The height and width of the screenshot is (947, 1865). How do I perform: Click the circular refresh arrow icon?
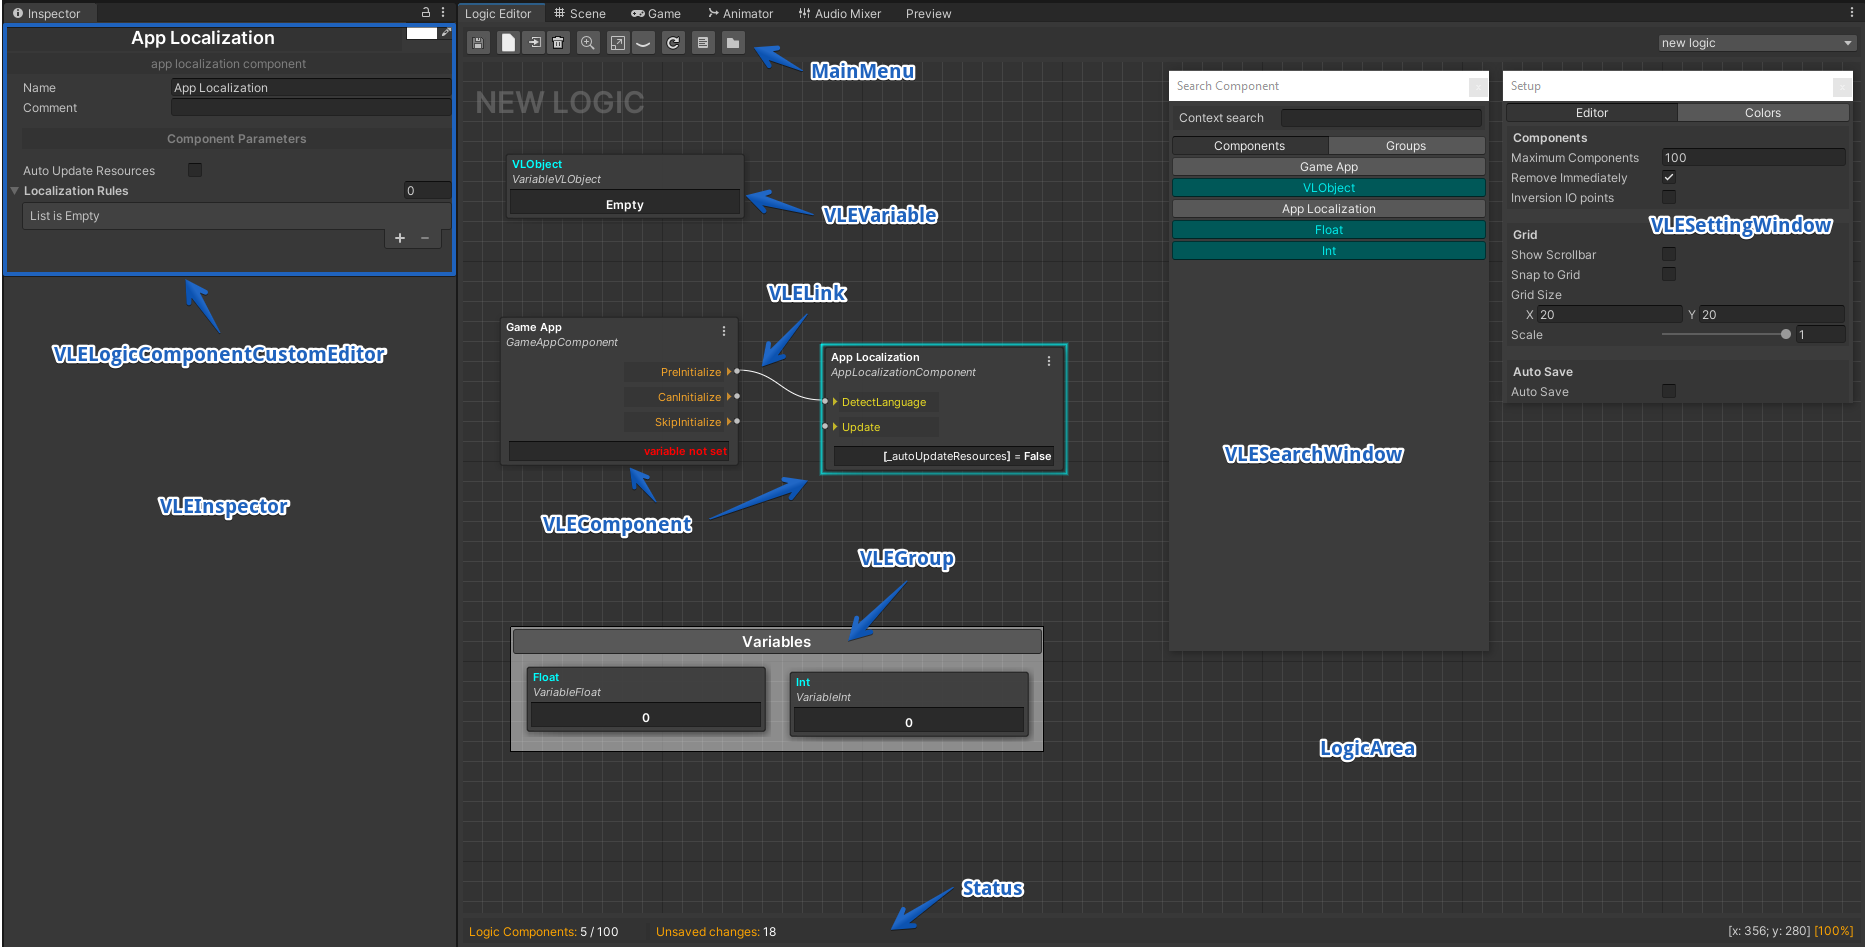click(x=673, y=43)
